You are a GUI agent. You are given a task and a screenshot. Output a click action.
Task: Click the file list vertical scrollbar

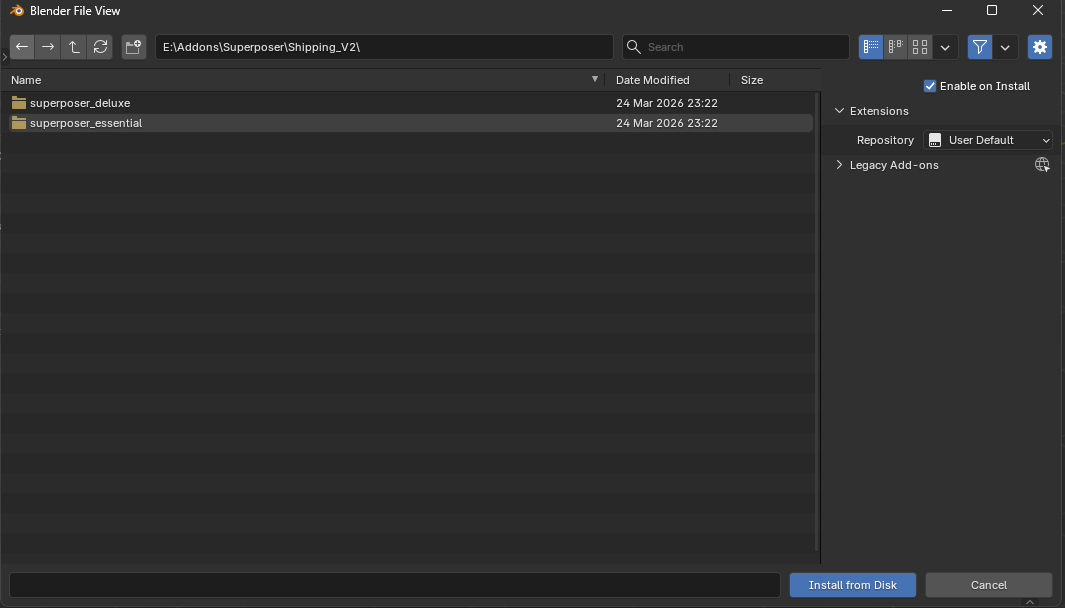(816, 323)
